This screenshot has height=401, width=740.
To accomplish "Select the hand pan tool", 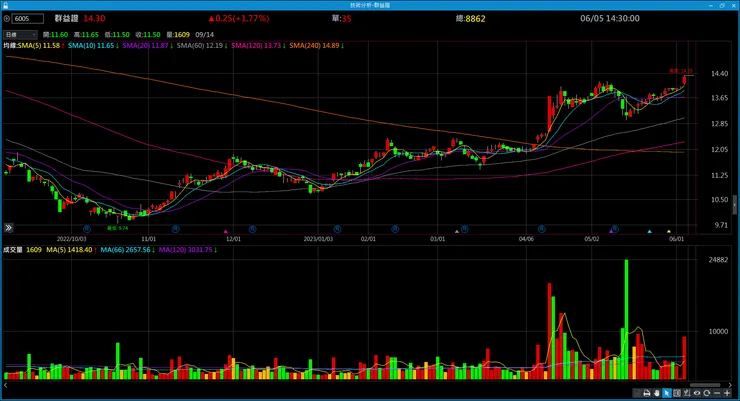I will click(656, 393).
